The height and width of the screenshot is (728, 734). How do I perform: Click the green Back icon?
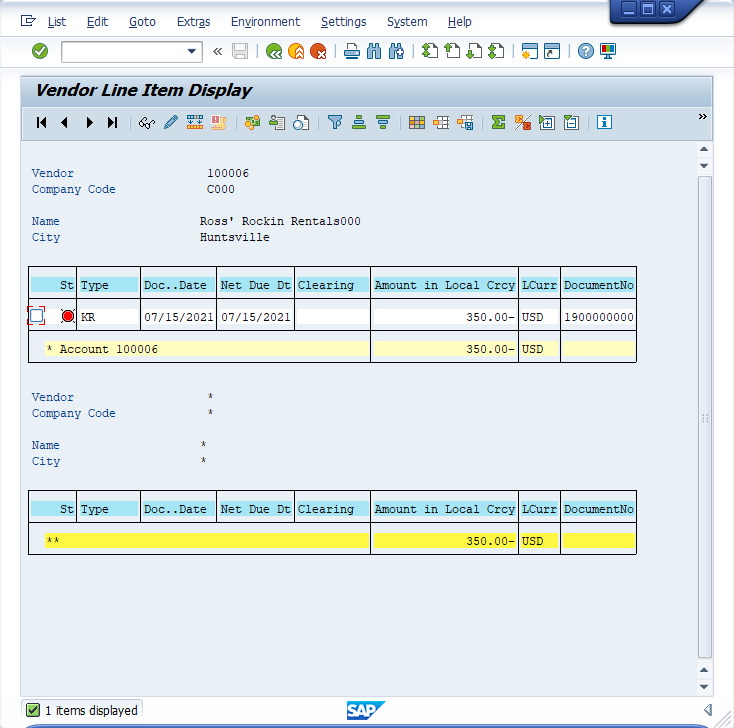[274, 51]
